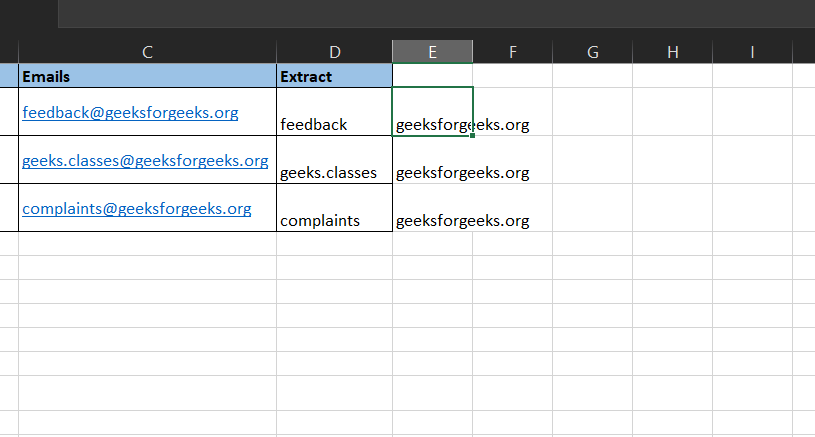Select cell containing feedback text
Screen dimensions: 815x437
click(x=334, y=112)
